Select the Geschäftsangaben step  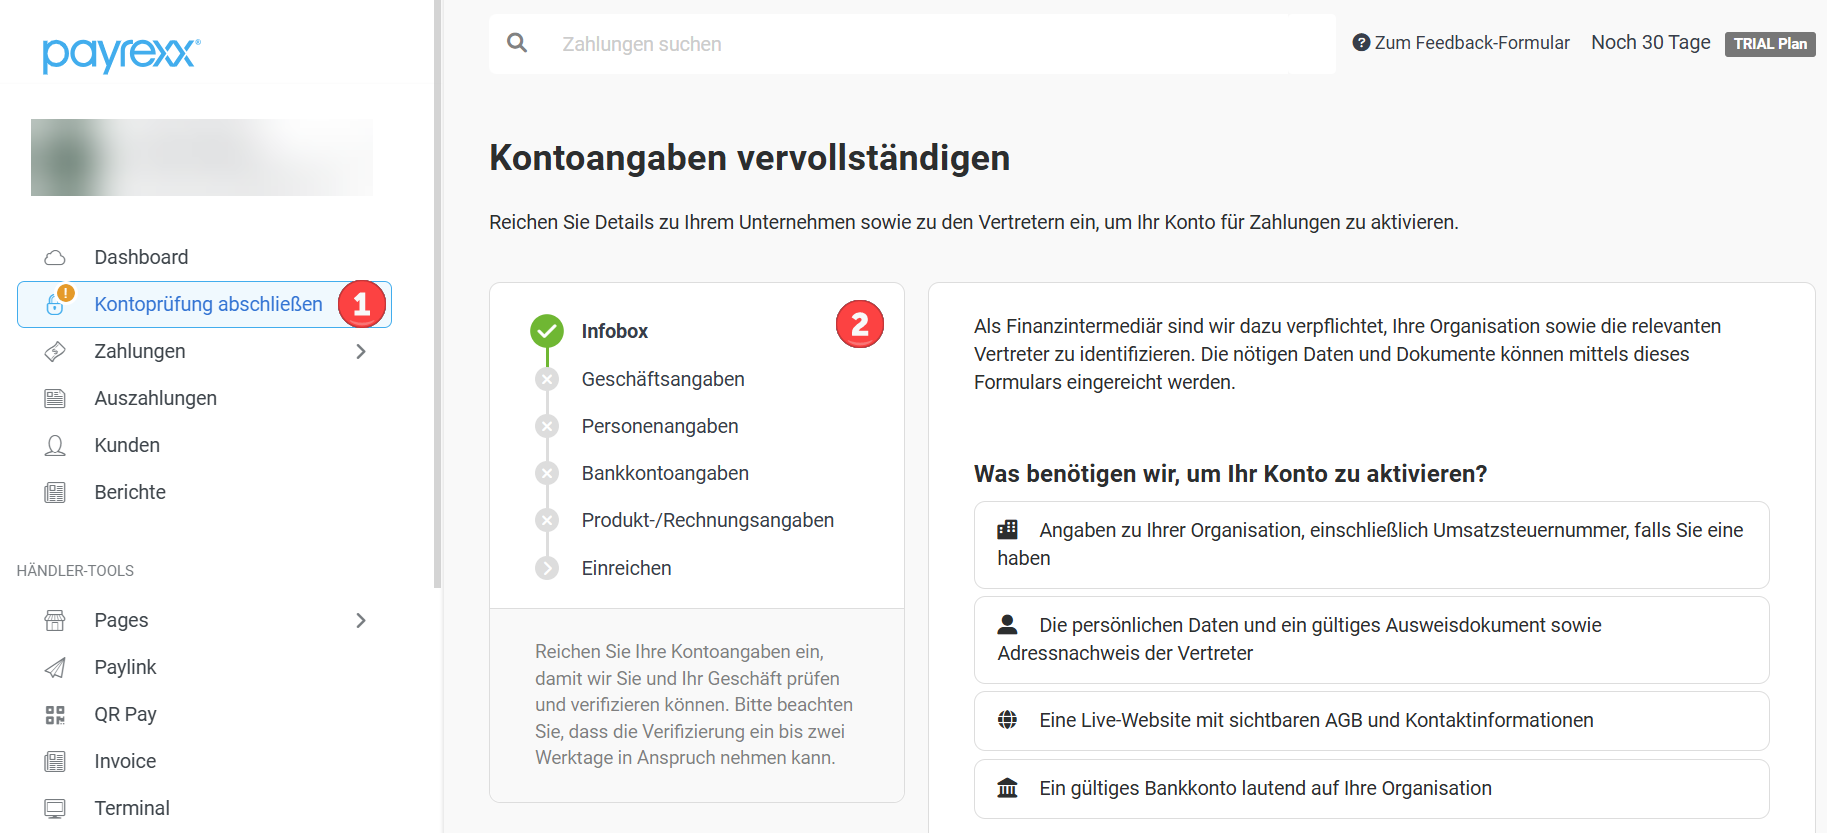662,379
